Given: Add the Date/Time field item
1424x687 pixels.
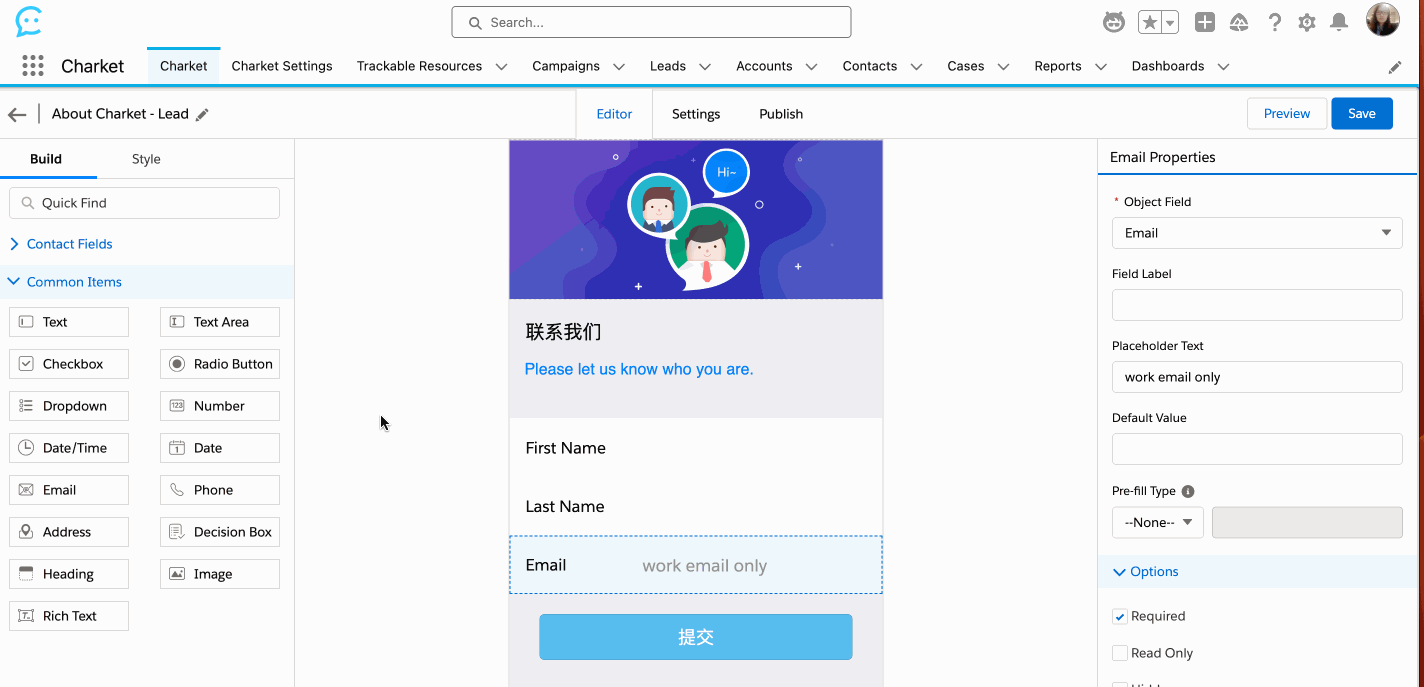Looking at the screenshot, I should [69, 448].
